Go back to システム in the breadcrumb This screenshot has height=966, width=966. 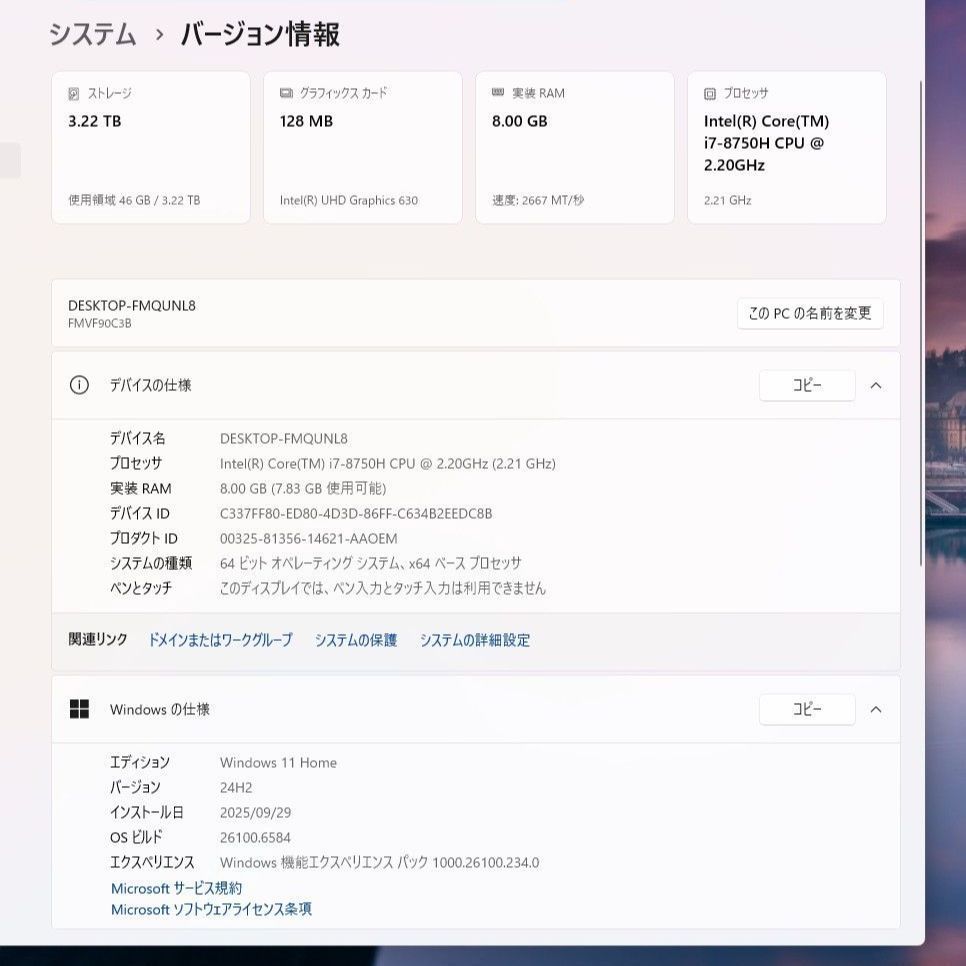pos(93,35)
